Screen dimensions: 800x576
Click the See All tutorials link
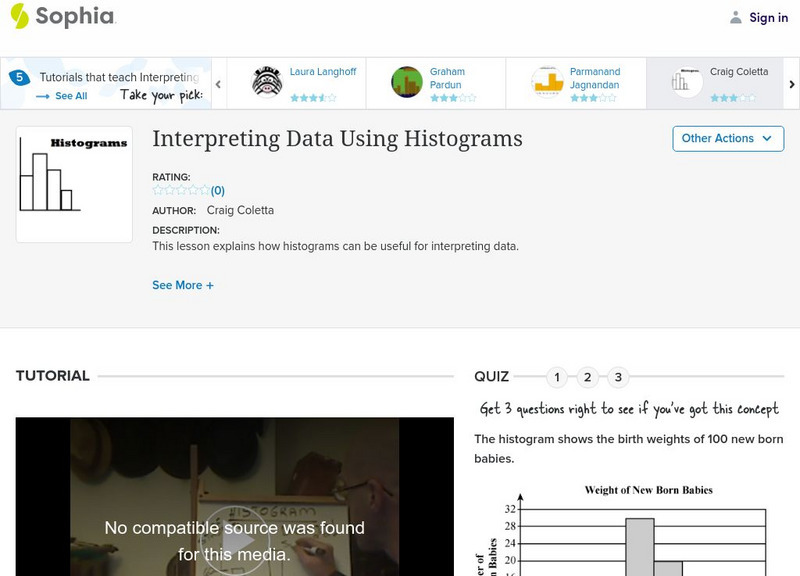62,96
